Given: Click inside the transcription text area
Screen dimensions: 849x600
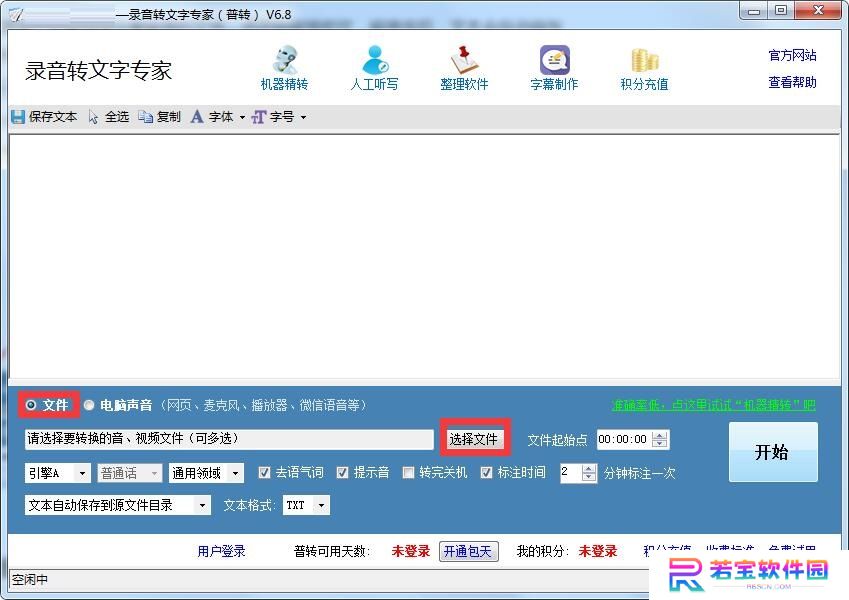Looking at the screenshot, I should 424,256.
